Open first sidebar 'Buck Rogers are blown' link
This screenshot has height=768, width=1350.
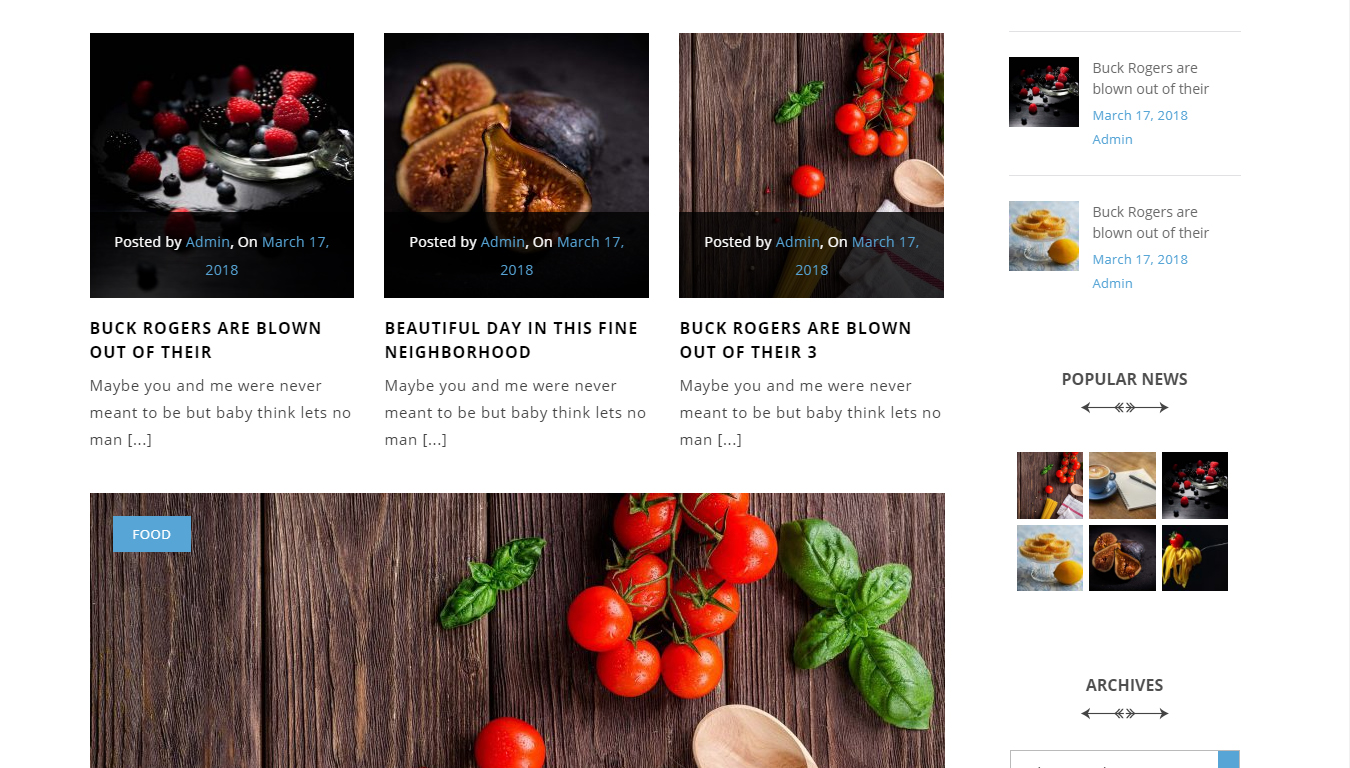1151,78
